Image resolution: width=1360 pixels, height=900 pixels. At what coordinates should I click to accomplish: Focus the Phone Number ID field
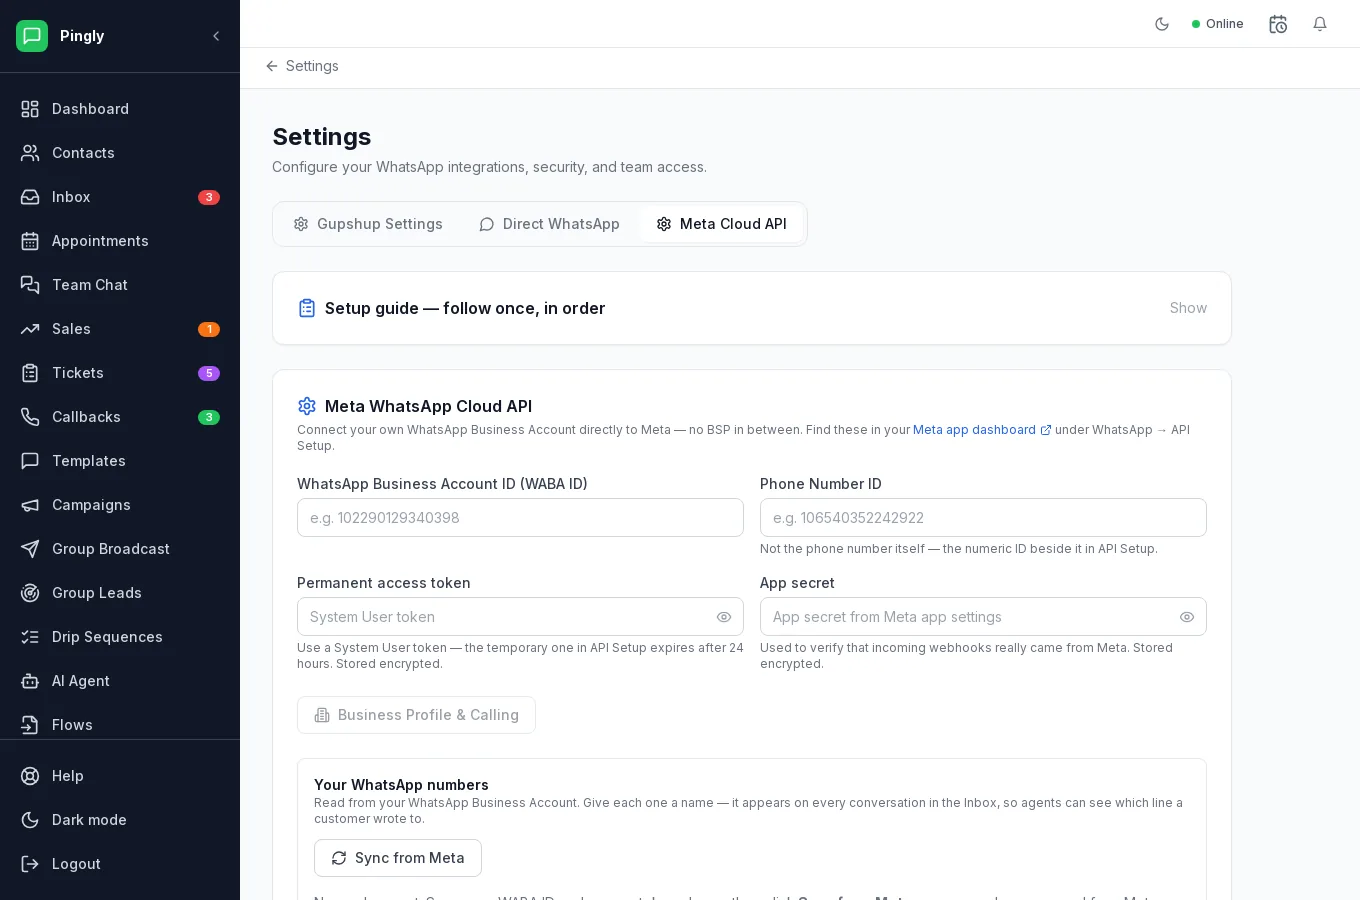pos(983,518)
